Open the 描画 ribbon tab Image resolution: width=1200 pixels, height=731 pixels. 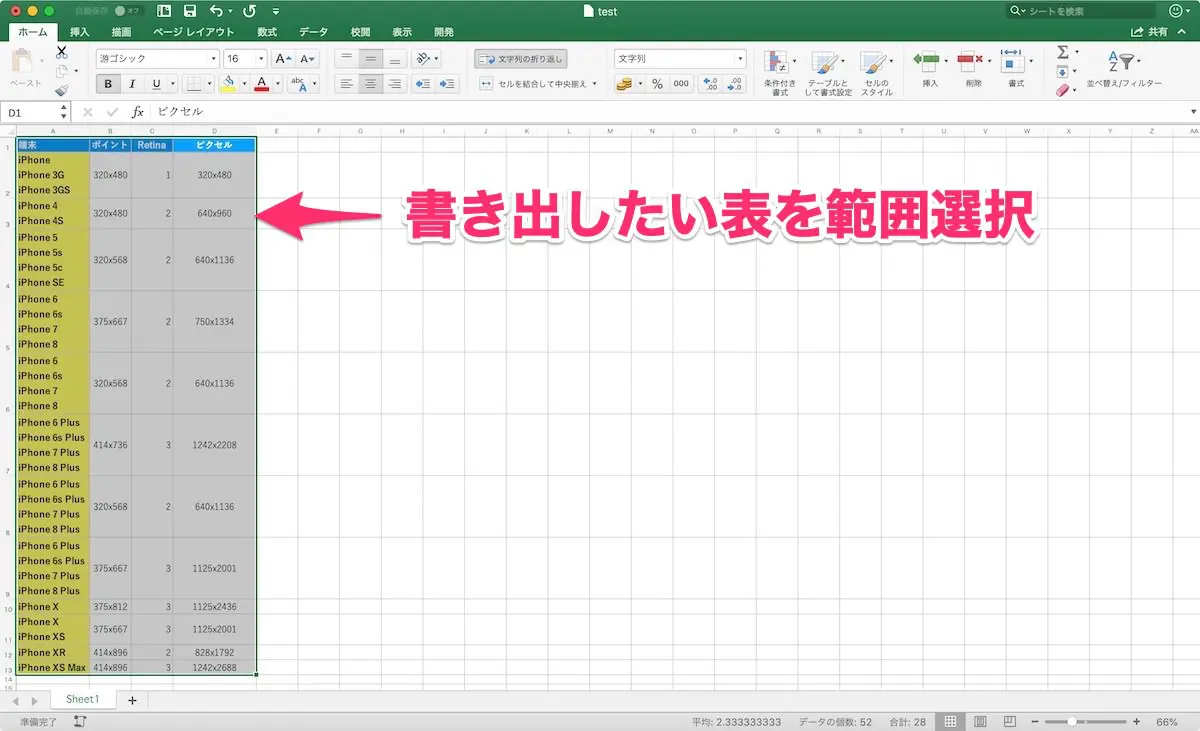coord(121,32)
